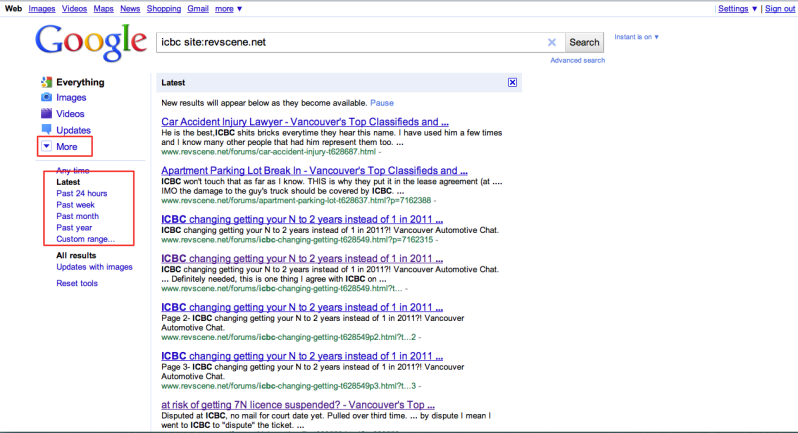Select the Images sidebar filter label
The width and height of the screenshot is (798, 433).
pyautogui.click(x=71, y=97)
